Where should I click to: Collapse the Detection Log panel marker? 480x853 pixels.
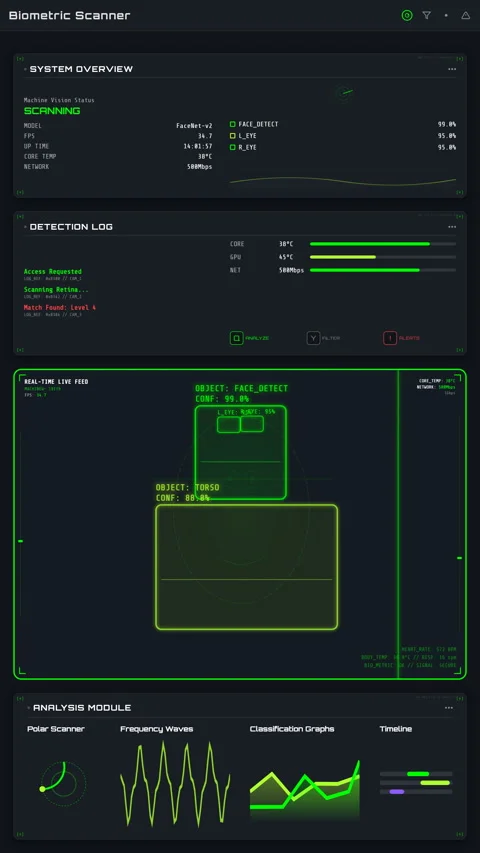26,227
